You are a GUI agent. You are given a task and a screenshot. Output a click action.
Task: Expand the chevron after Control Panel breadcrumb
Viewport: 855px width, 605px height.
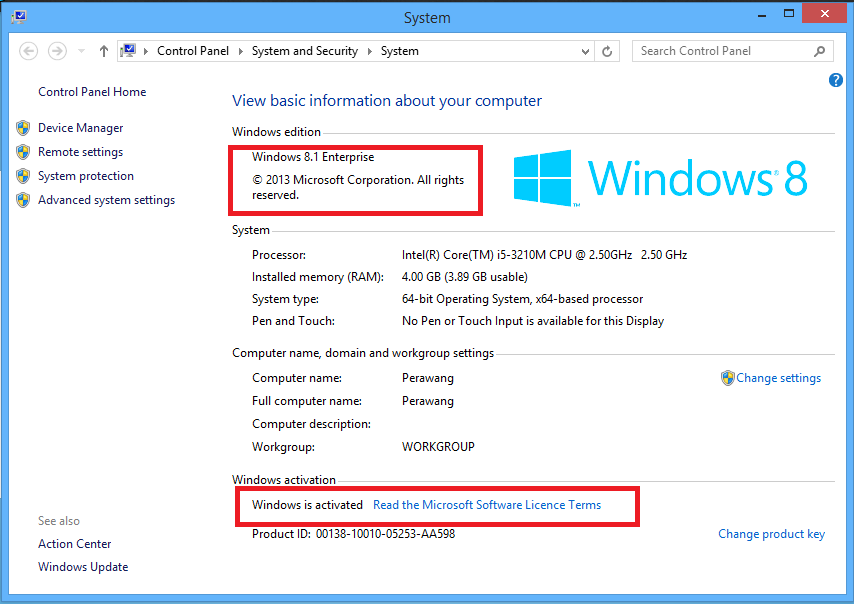240,51
